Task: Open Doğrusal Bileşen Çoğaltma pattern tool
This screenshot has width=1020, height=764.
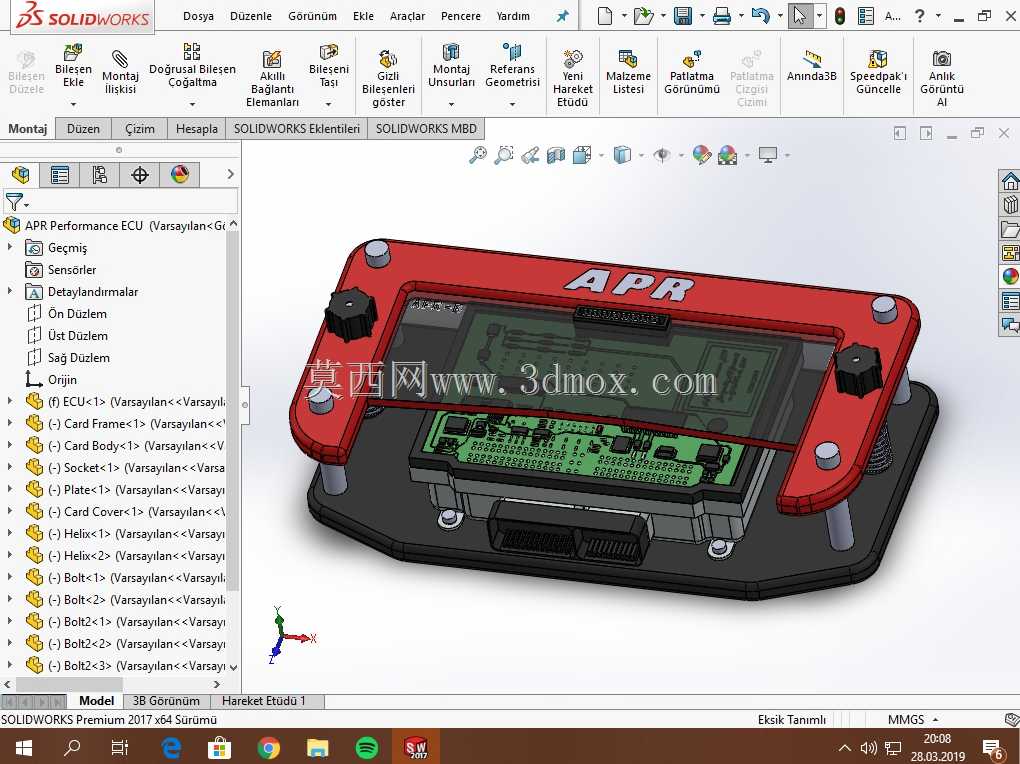Action: 192,65
